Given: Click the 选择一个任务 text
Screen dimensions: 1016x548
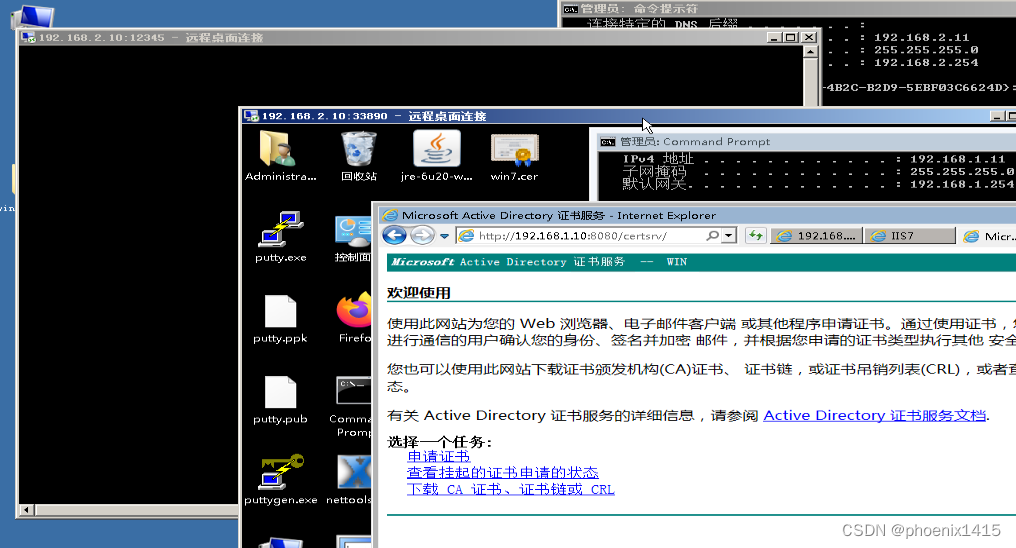Looking at the screenshot, I should click(x=440, y=442).
